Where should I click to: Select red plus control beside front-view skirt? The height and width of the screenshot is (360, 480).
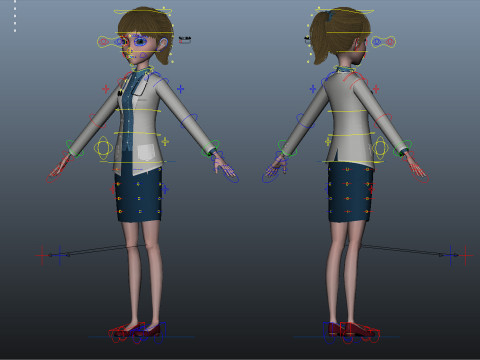coord(113,189)
